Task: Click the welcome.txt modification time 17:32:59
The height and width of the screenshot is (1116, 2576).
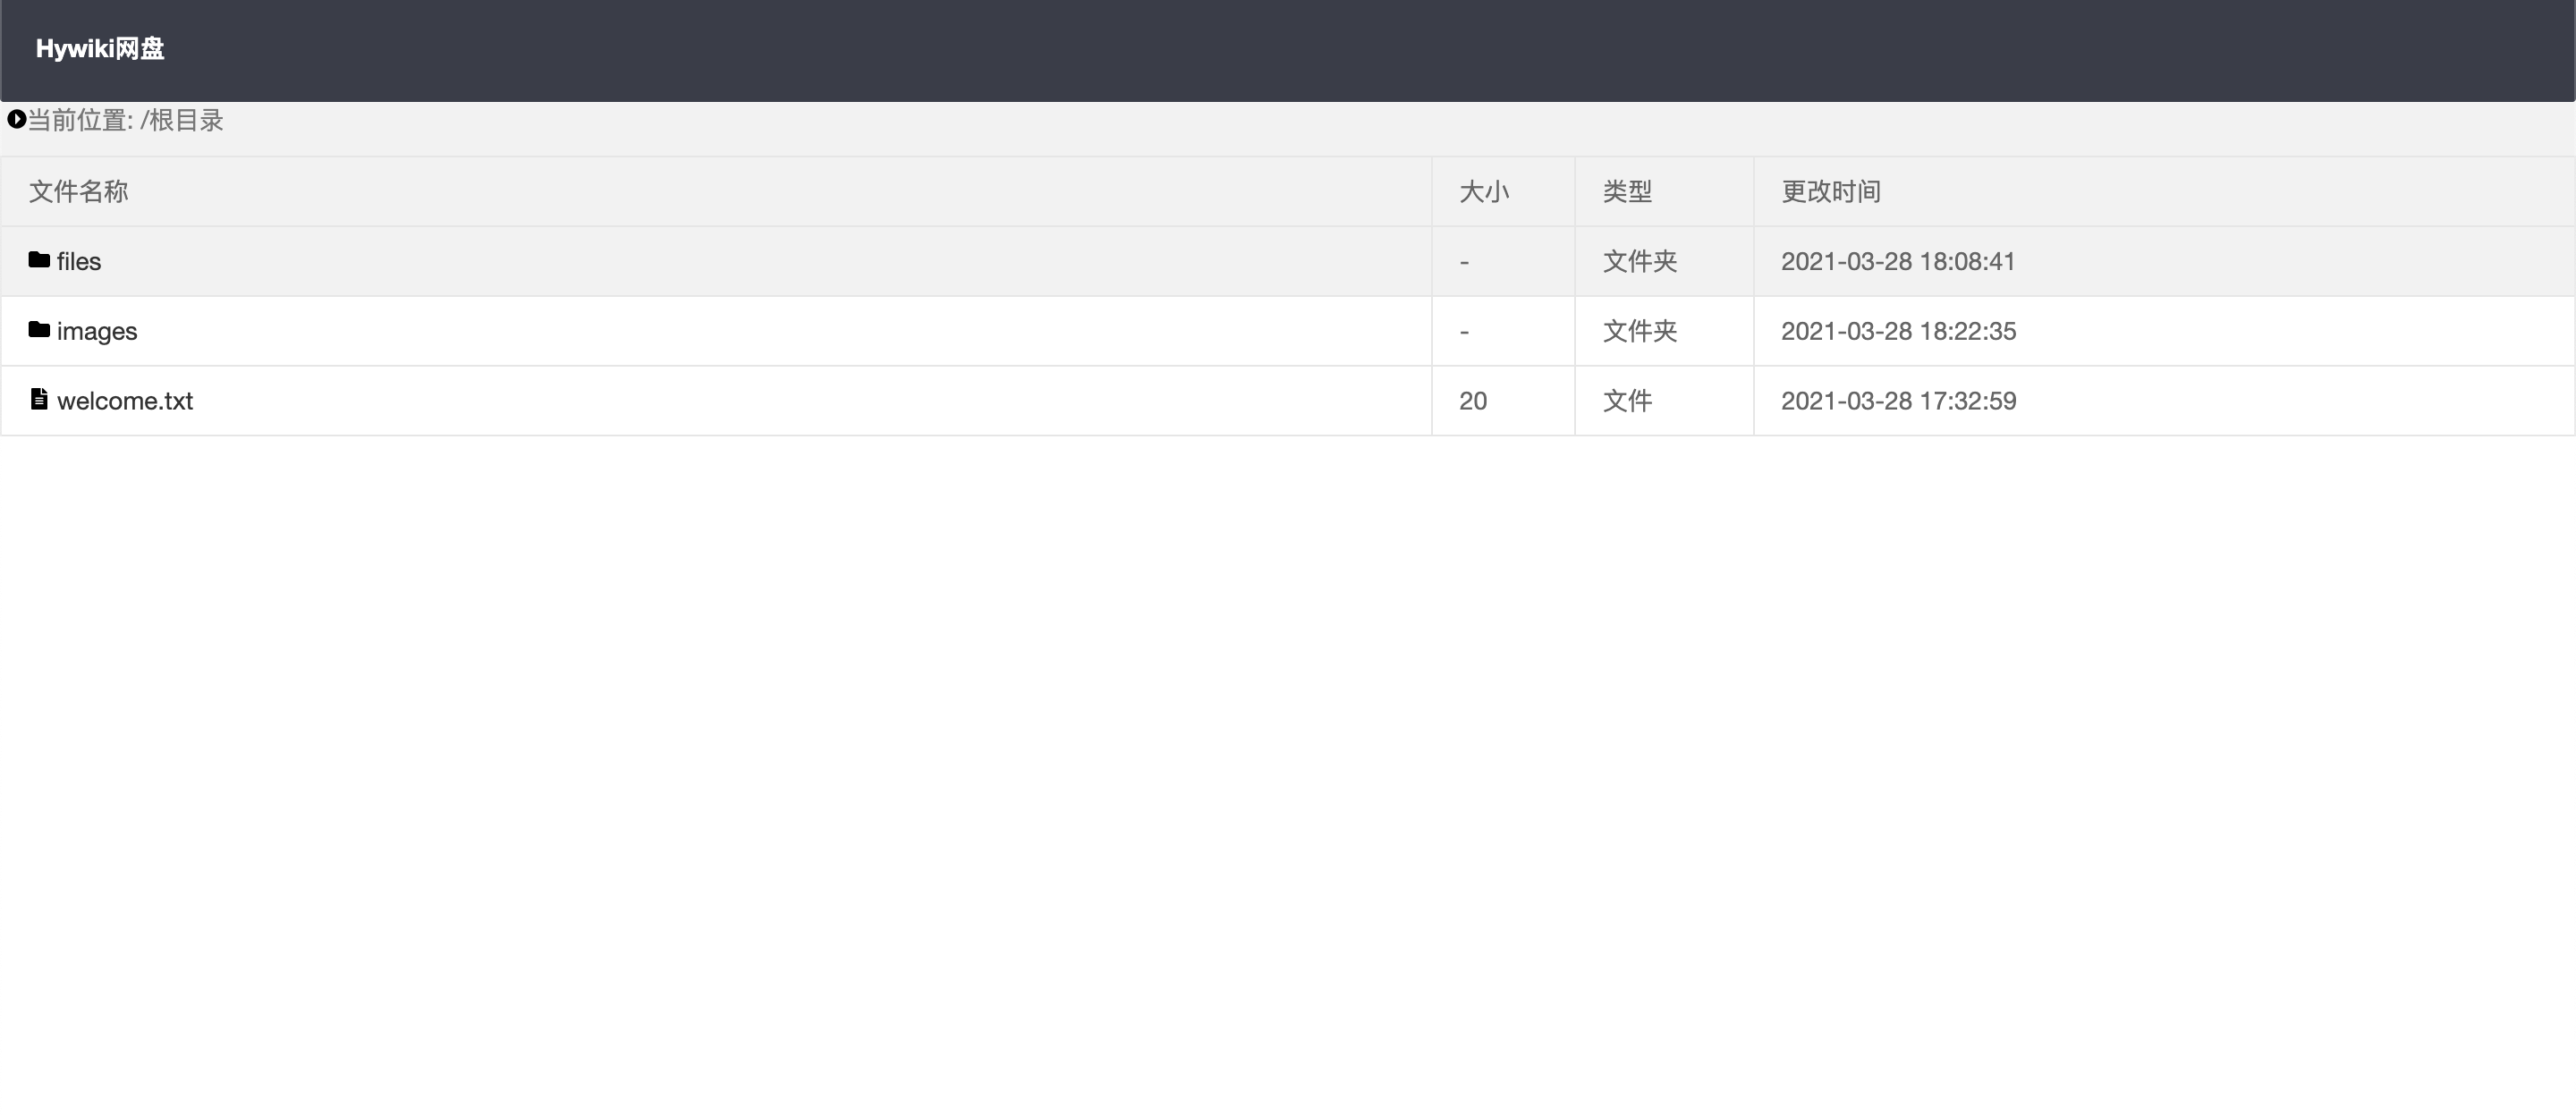Action: point(1898,401)
